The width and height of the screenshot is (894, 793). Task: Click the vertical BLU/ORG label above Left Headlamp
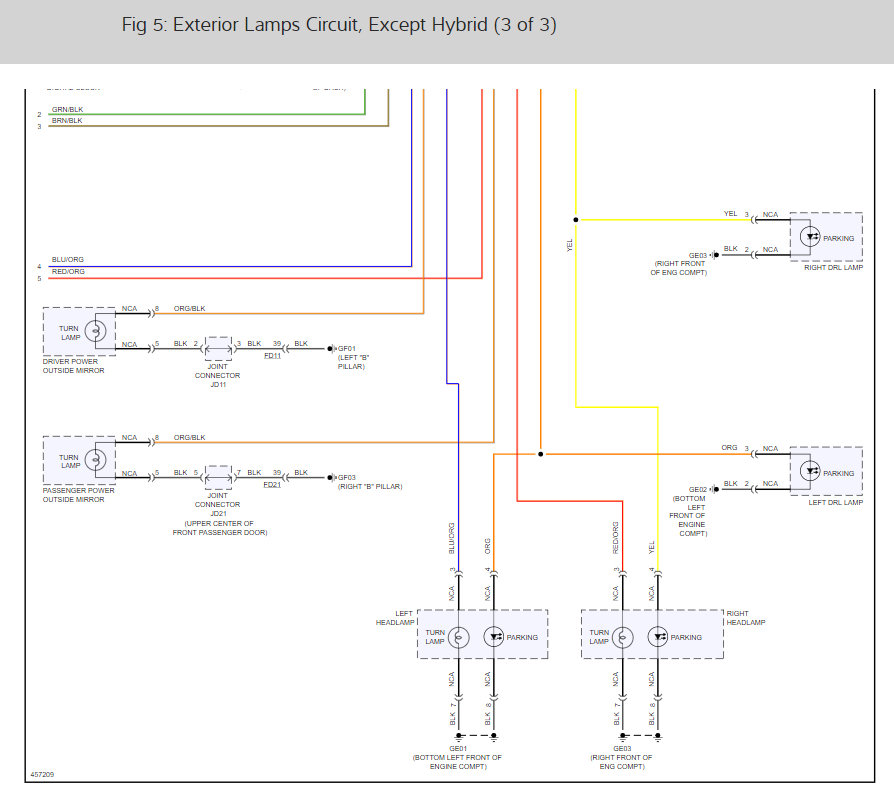point(452,538)
